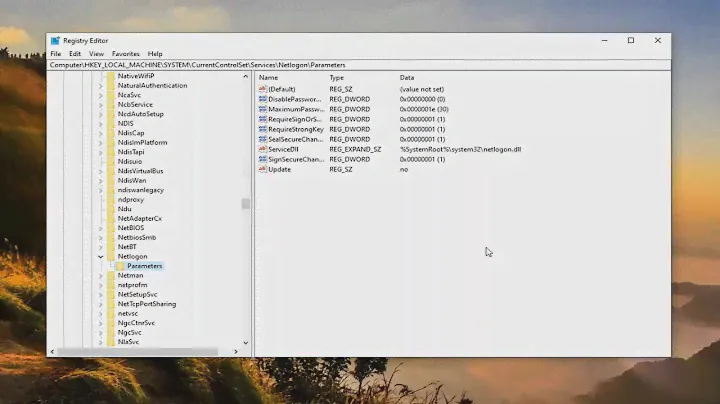Select the Parameters folder icon
This screenshot has height=404, width=720.
(x=120, y=266)
